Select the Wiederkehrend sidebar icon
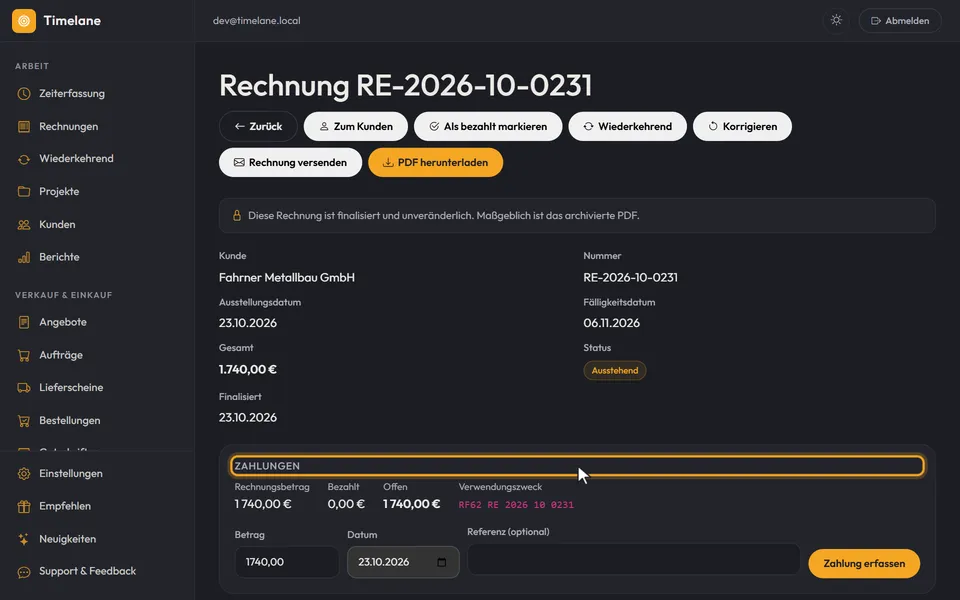Screen dimensions: 960x600 click(24, 159)
